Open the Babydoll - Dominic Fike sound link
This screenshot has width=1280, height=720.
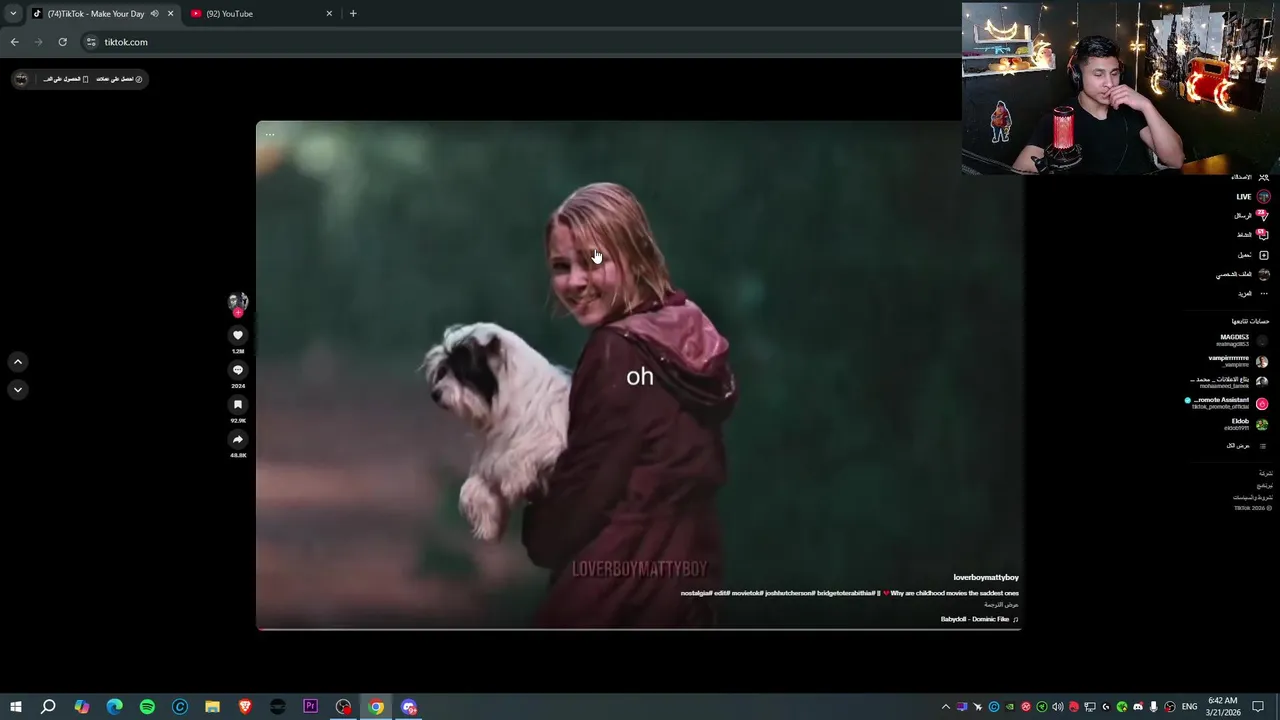[979, 619]
